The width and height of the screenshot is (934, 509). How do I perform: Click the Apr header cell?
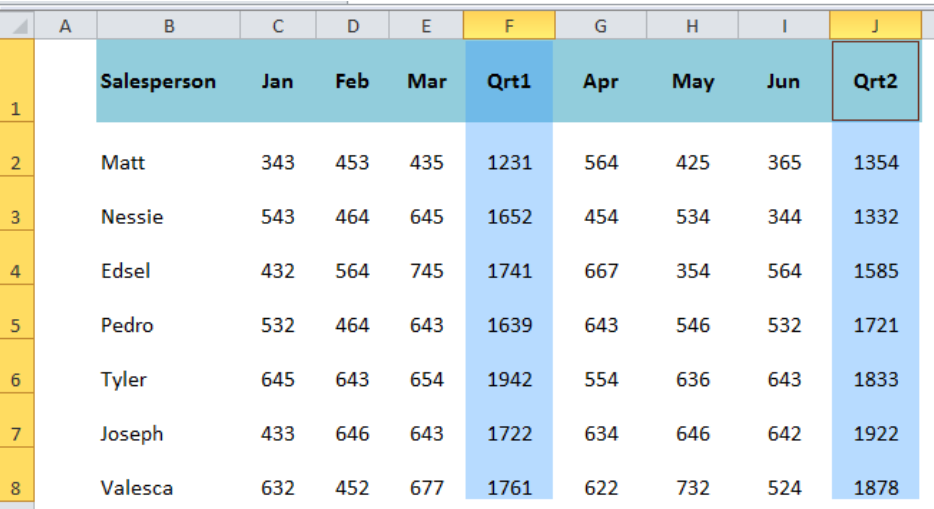(x=601, y=81)
